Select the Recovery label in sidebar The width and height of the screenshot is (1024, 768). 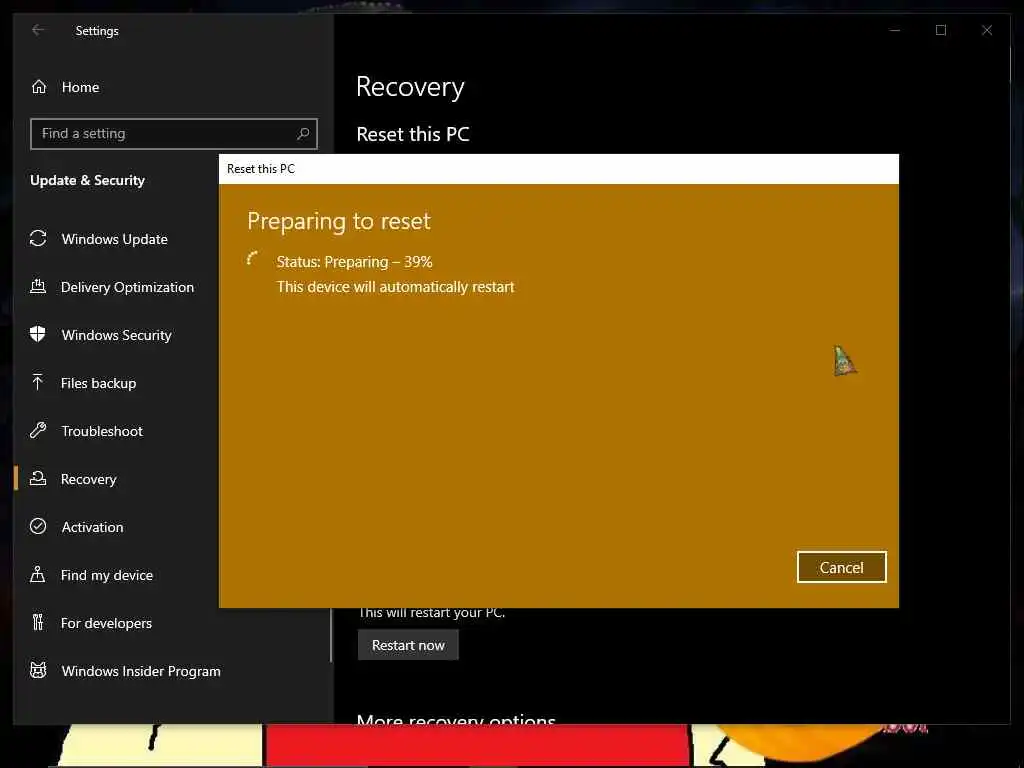click(x=89, y=479)
